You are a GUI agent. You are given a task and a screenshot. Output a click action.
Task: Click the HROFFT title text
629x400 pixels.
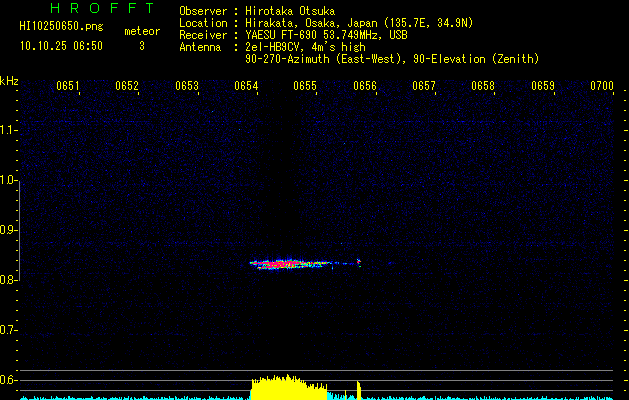(x=102, y=8)
